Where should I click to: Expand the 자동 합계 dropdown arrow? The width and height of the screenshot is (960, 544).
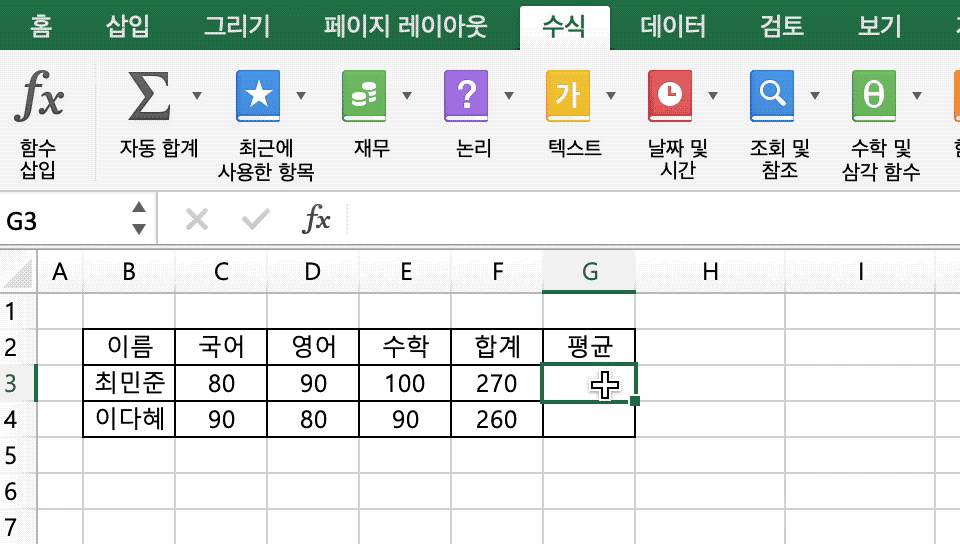pyautogui.click(x=197, y=95)
